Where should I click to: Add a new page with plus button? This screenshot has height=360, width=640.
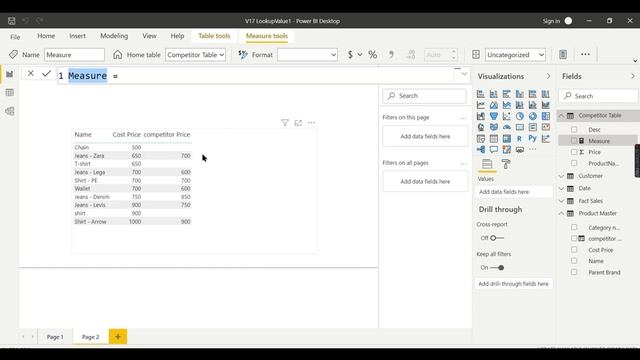[x=118, y=337]
